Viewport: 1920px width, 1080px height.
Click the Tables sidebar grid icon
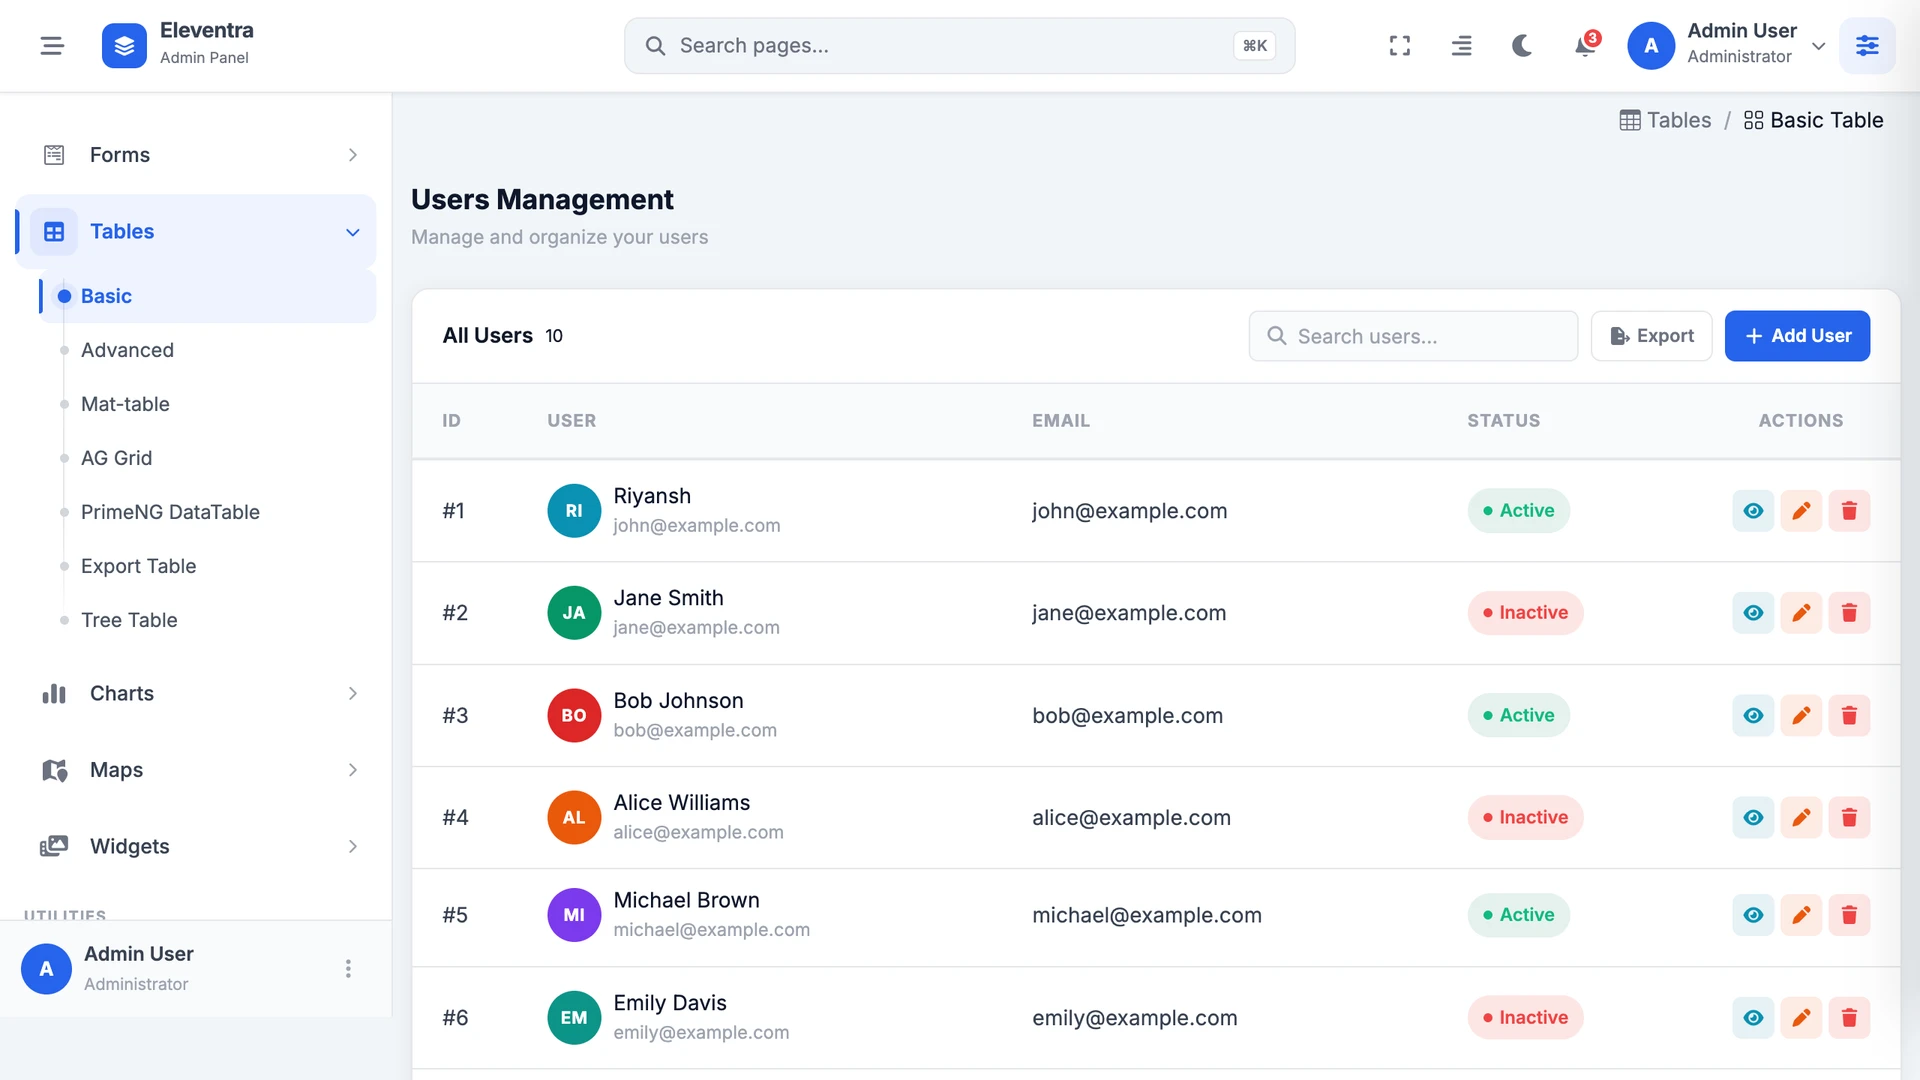[x=54, y=232]
